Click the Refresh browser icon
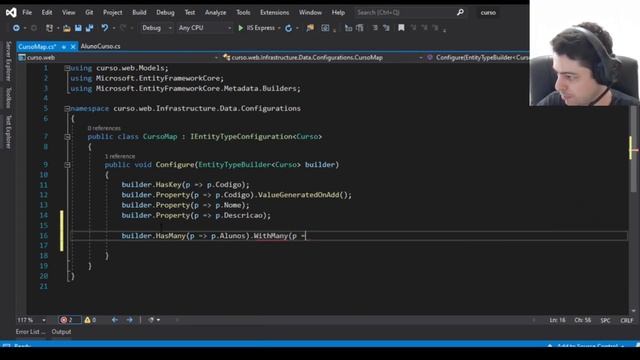 pos(289,28)
